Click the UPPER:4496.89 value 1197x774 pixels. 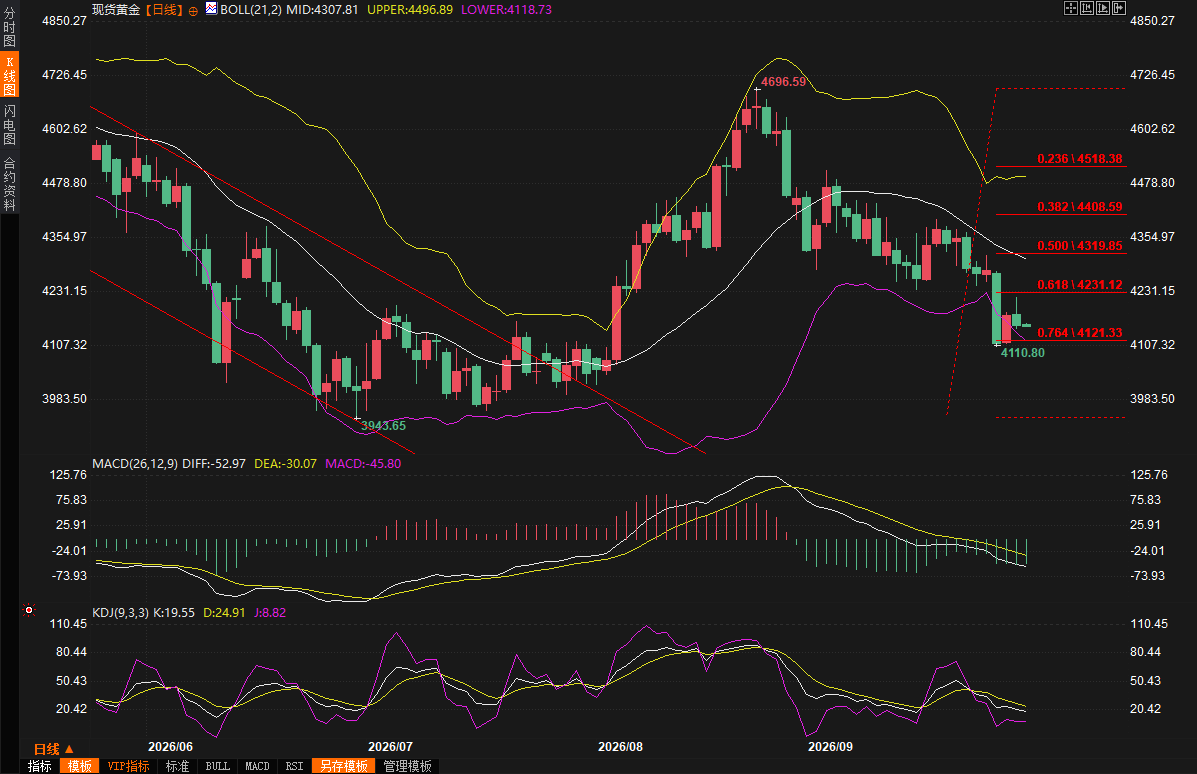(x=410, y=9)
